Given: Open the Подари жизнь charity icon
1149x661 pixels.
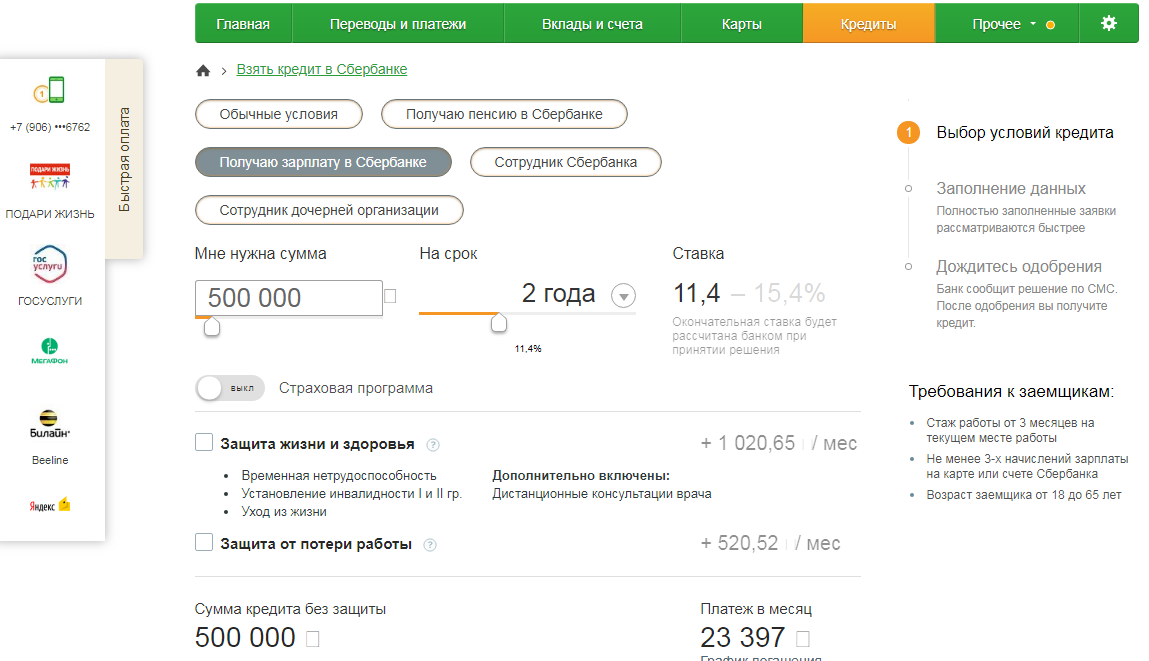Looking at the screenshot, I should 49,178.
